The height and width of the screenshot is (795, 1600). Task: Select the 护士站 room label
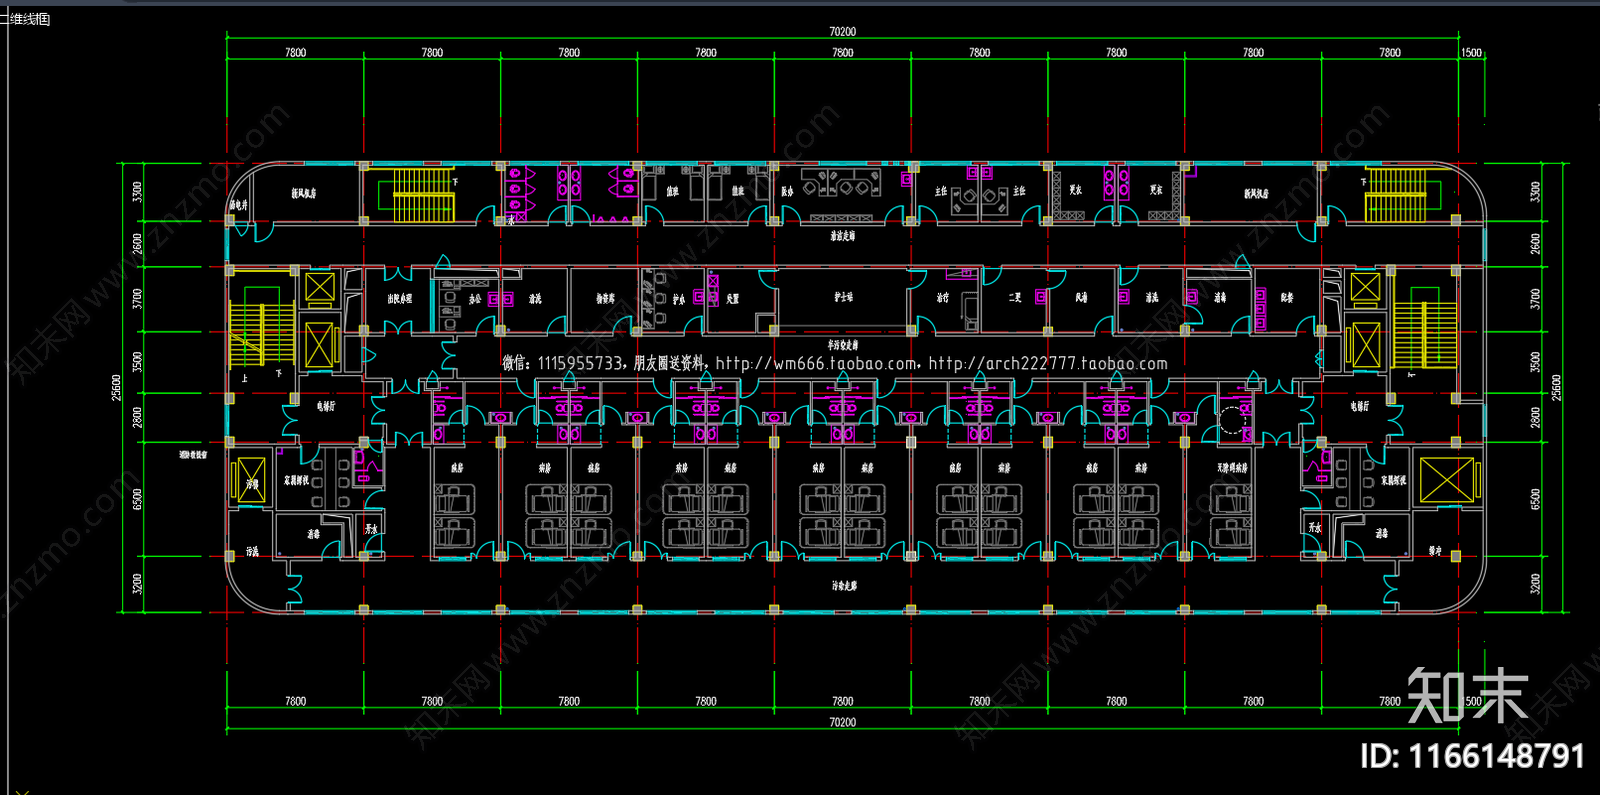click(x=843, y=297)
